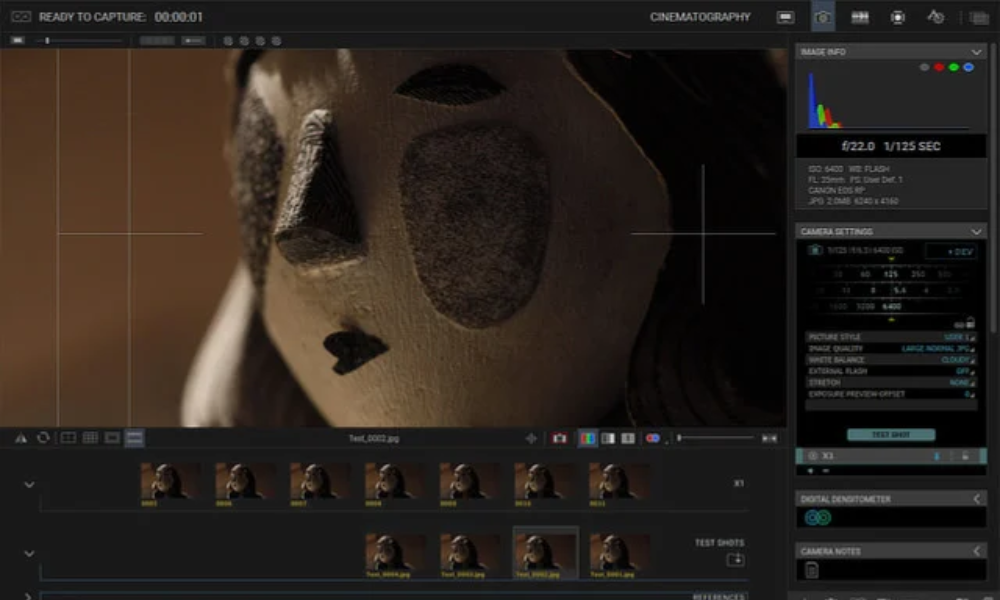The image size is (1000, 600).
Task: Click the exposure lock icon under ISO dial
Action: tap(969, 323)
